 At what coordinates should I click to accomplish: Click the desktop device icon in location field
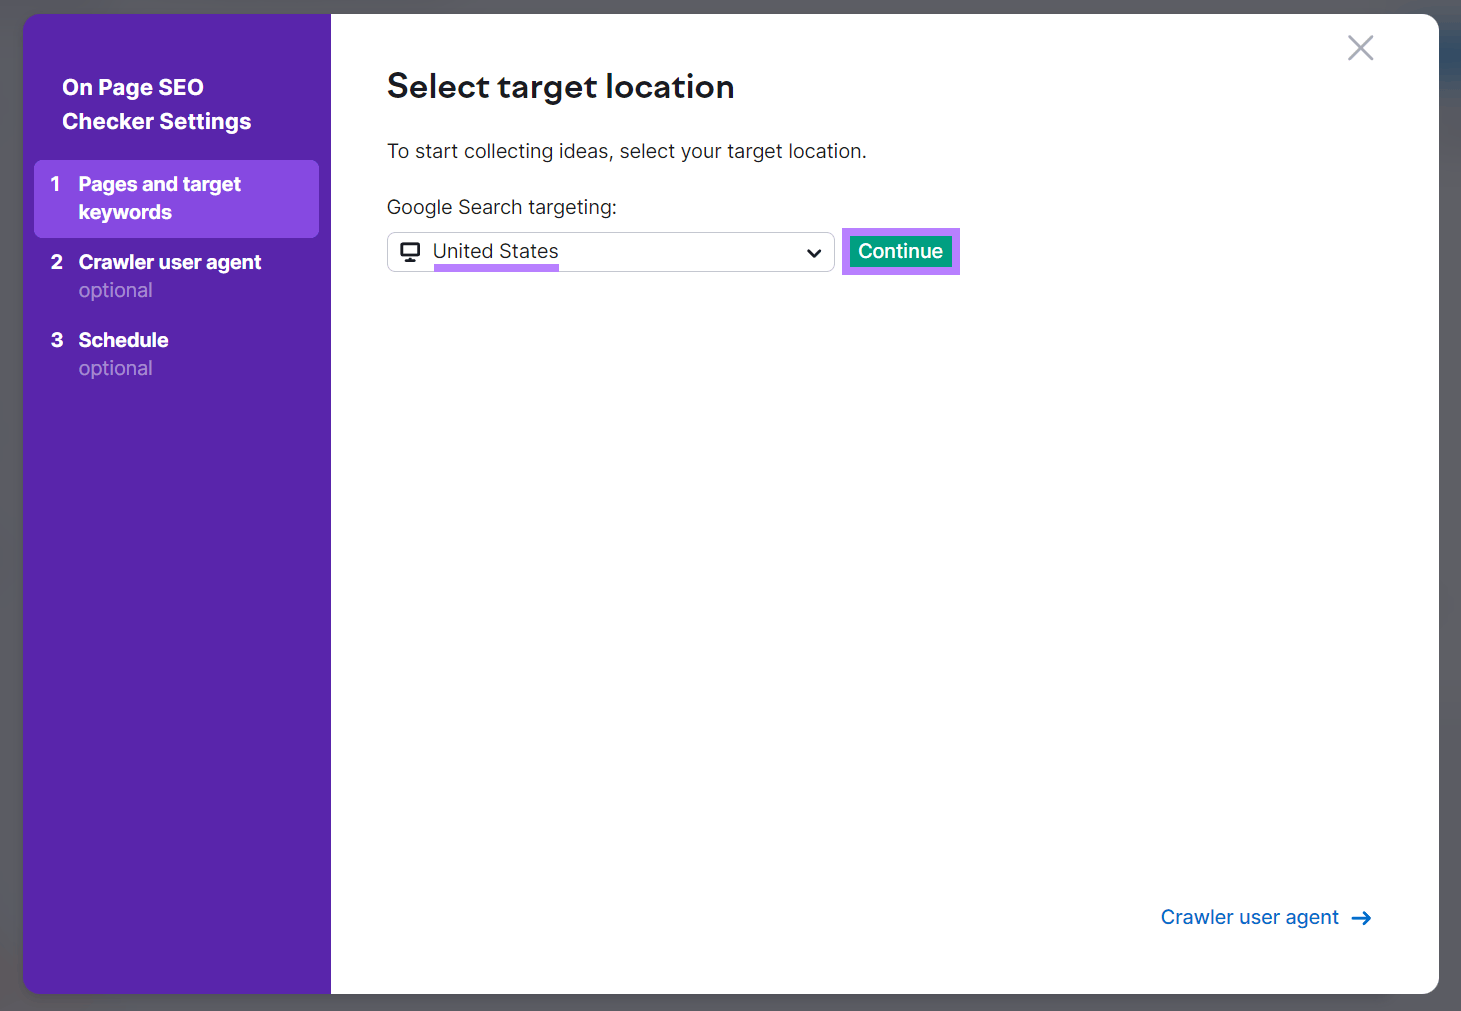pyautogui.click(x=410, y=252)
